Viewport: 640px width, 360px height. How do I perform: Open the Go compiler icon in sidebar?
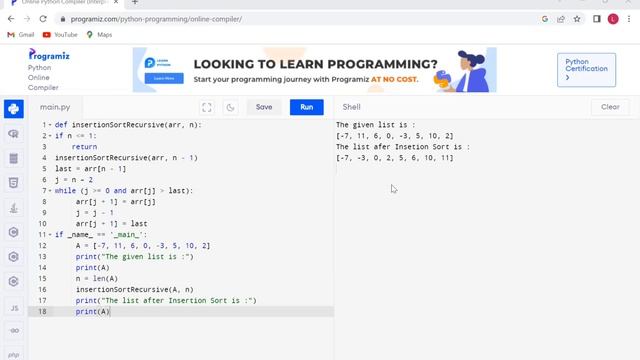coord(14,331)
